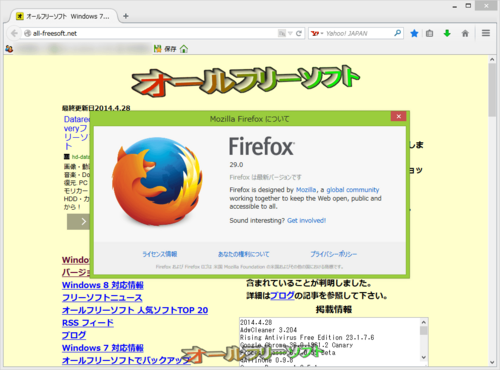Click the オールフリーソフト header logo

click(246, 81)
